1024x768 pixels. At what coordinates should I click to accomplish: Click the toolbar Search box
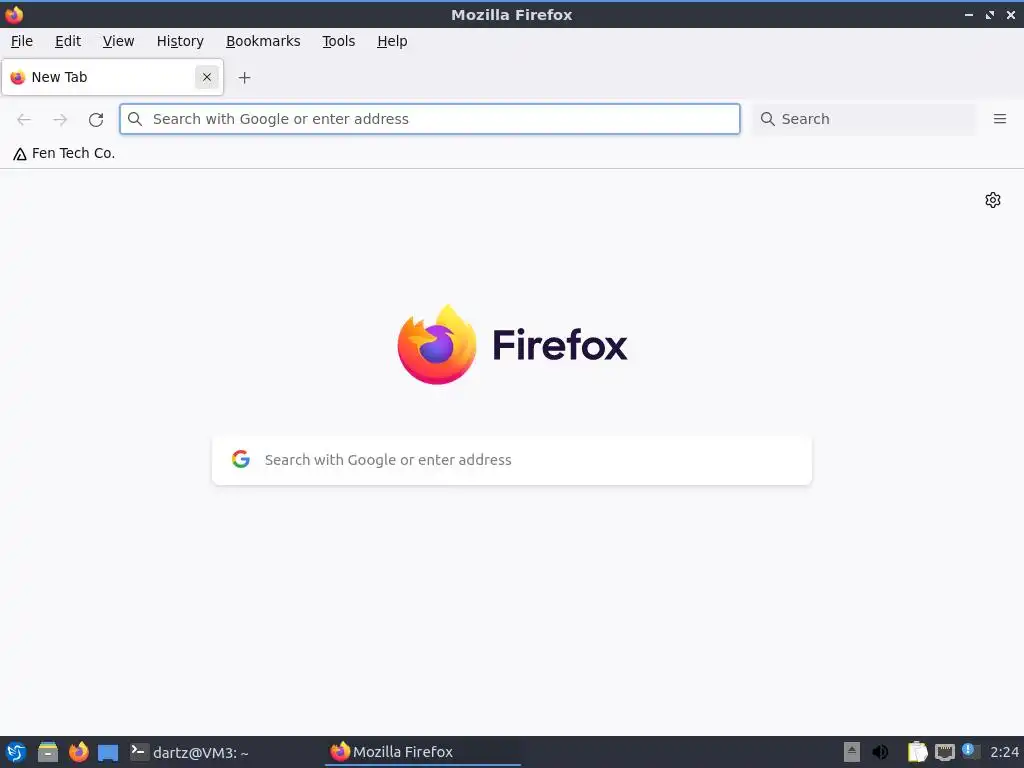(864, 119)
